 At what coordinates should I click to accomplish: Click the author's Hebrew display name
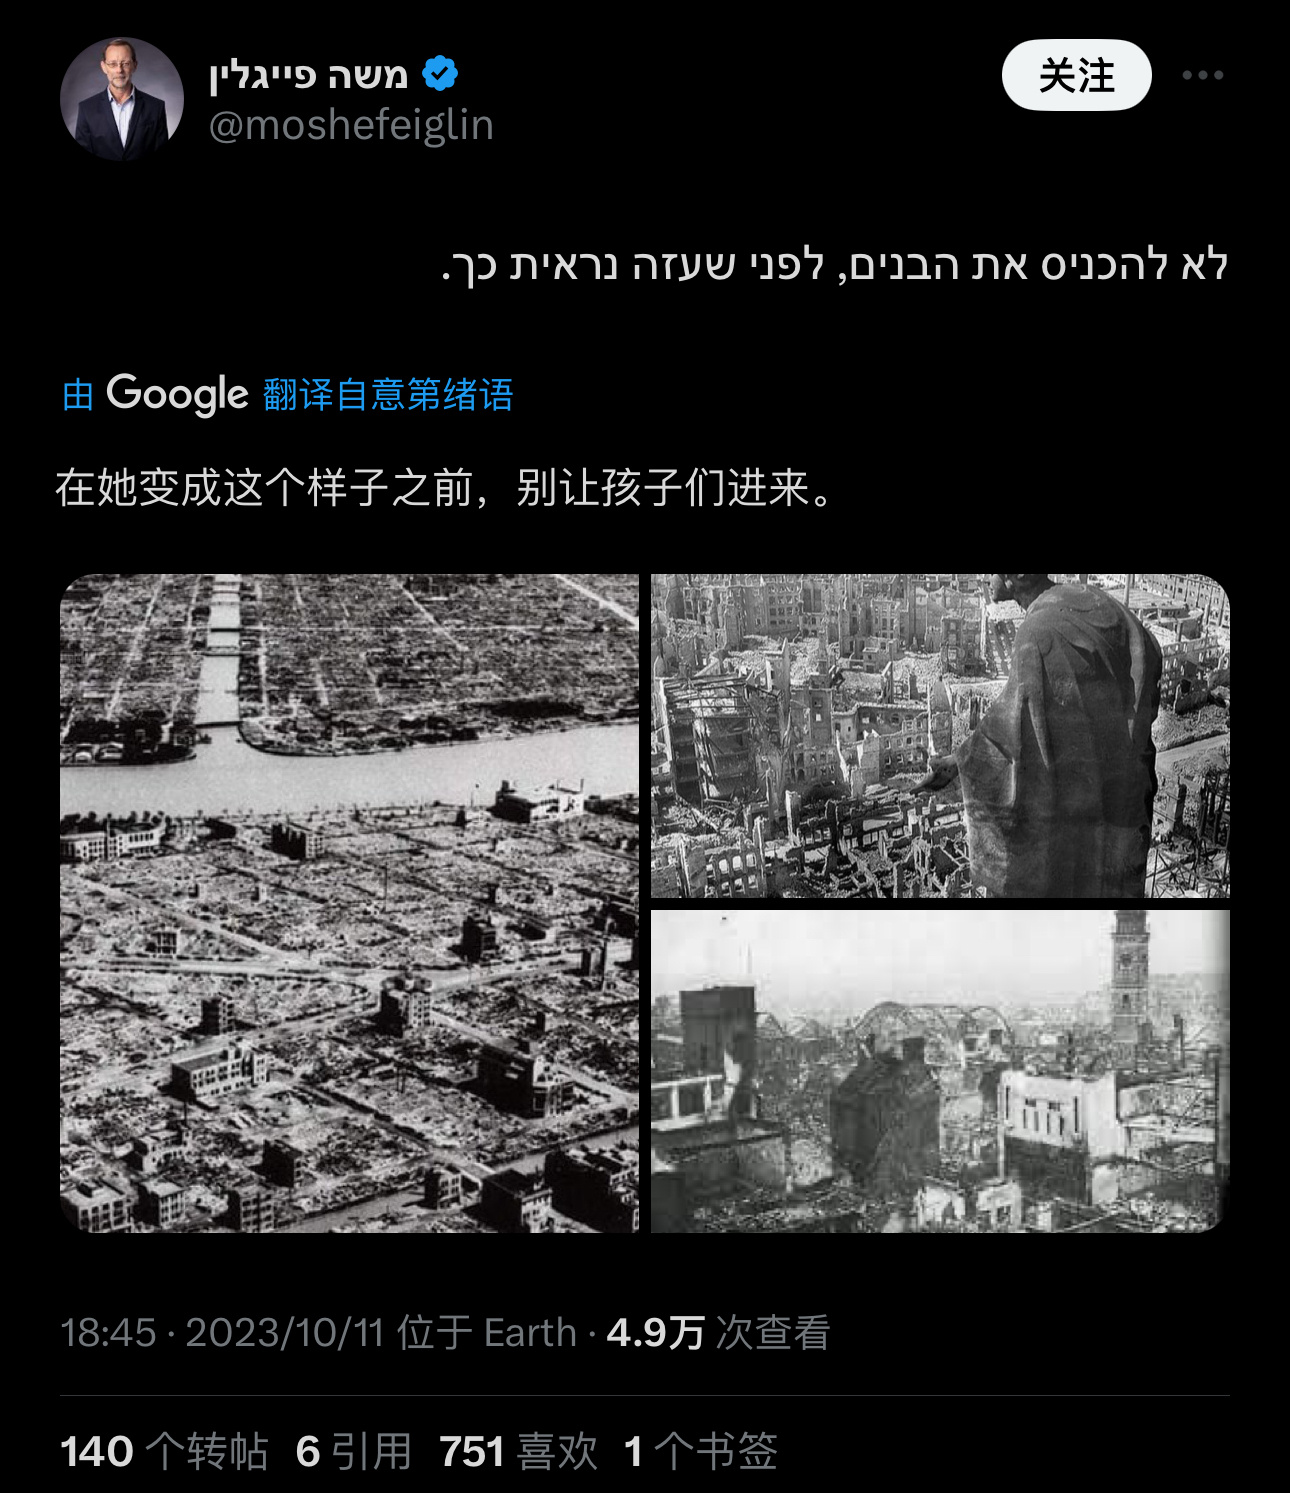pyautogui.click(x=308, y=75)
